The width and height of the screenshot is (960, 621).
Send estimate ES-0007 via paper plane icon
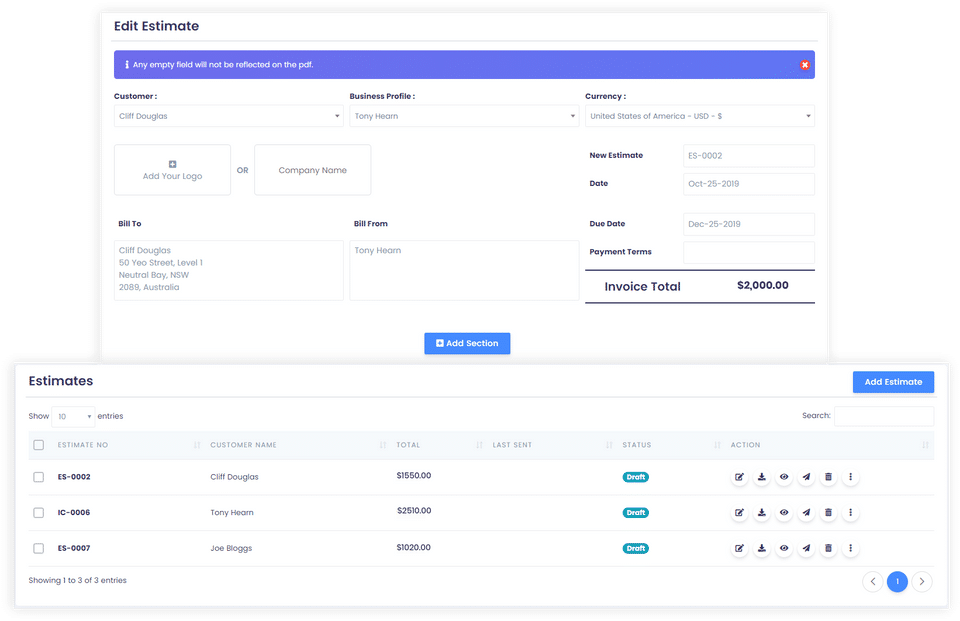(806, 548)
